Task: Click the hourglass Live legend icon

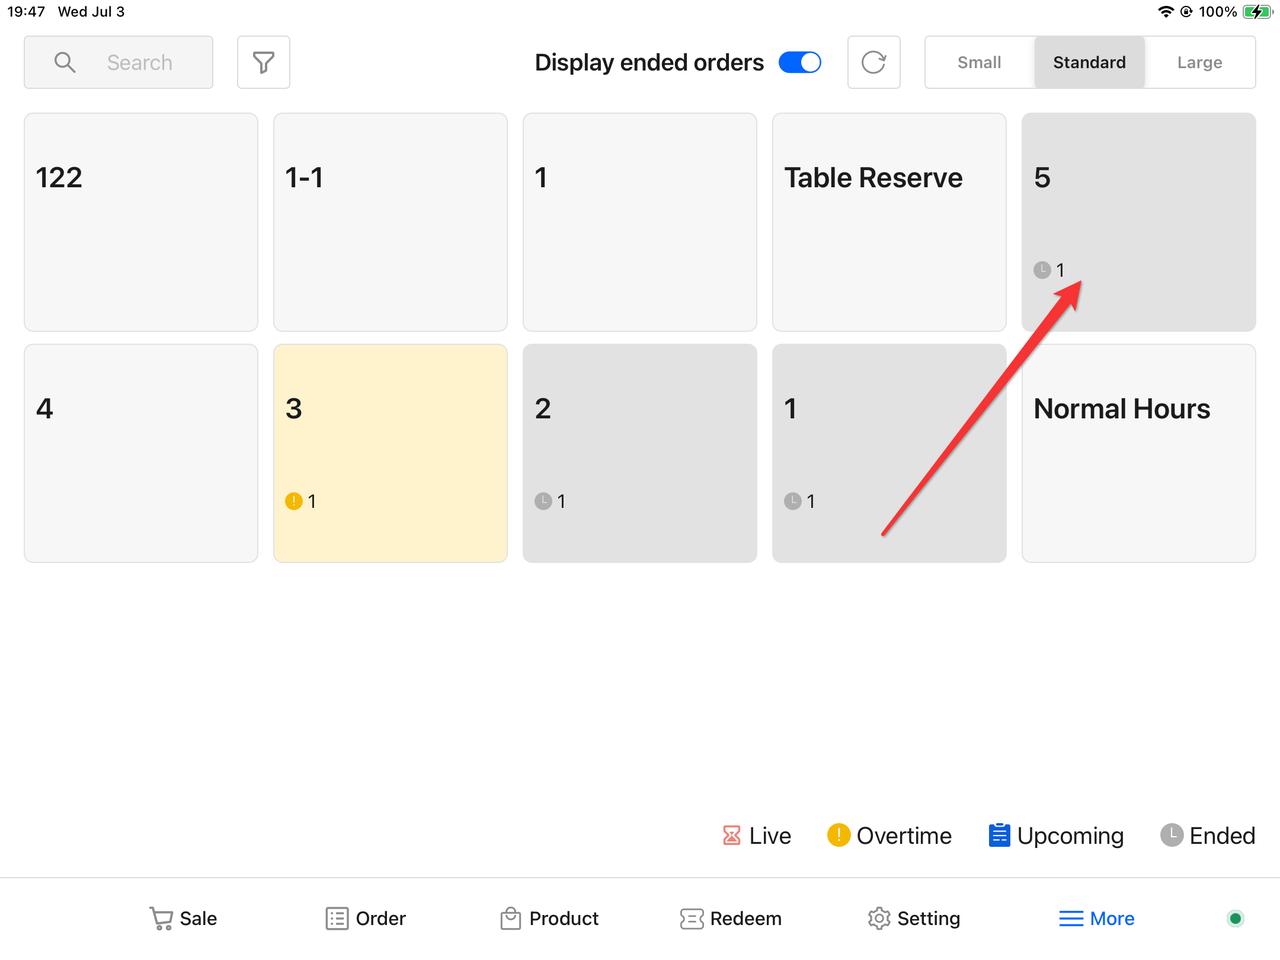Action: (732, 836)
